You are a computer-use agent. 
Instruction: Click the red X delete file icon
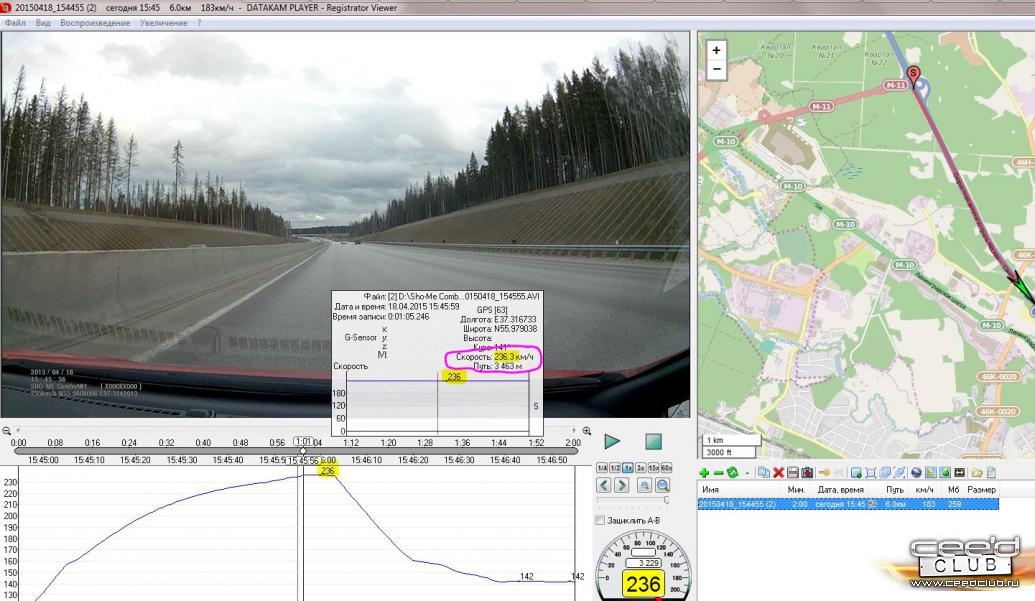(x=778, y=472)
